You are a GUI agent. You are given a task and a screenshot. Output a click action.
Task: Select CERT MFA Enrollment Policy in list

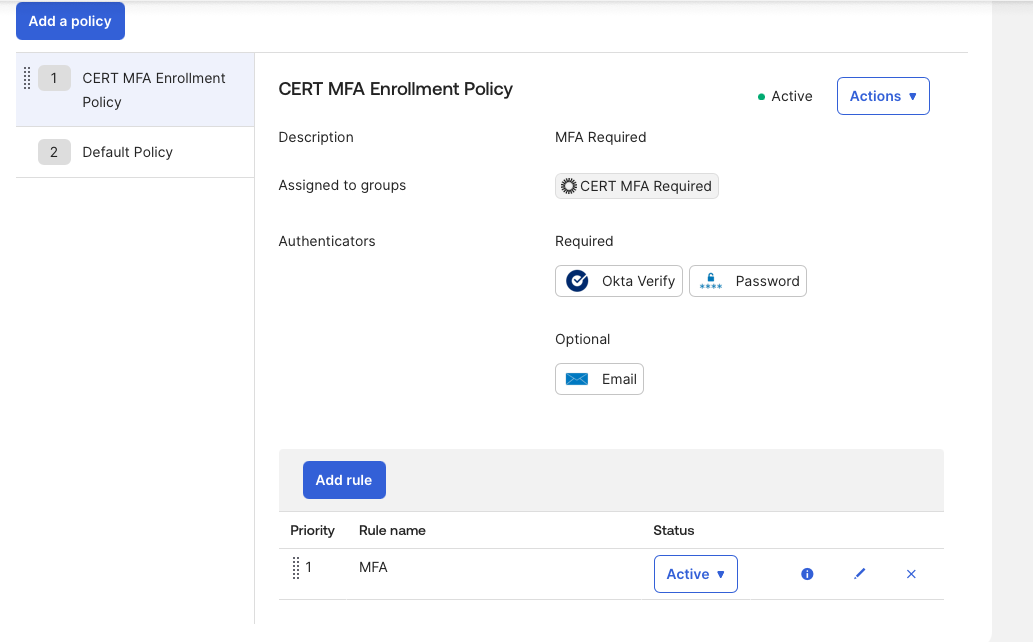[x=135, y=90]
